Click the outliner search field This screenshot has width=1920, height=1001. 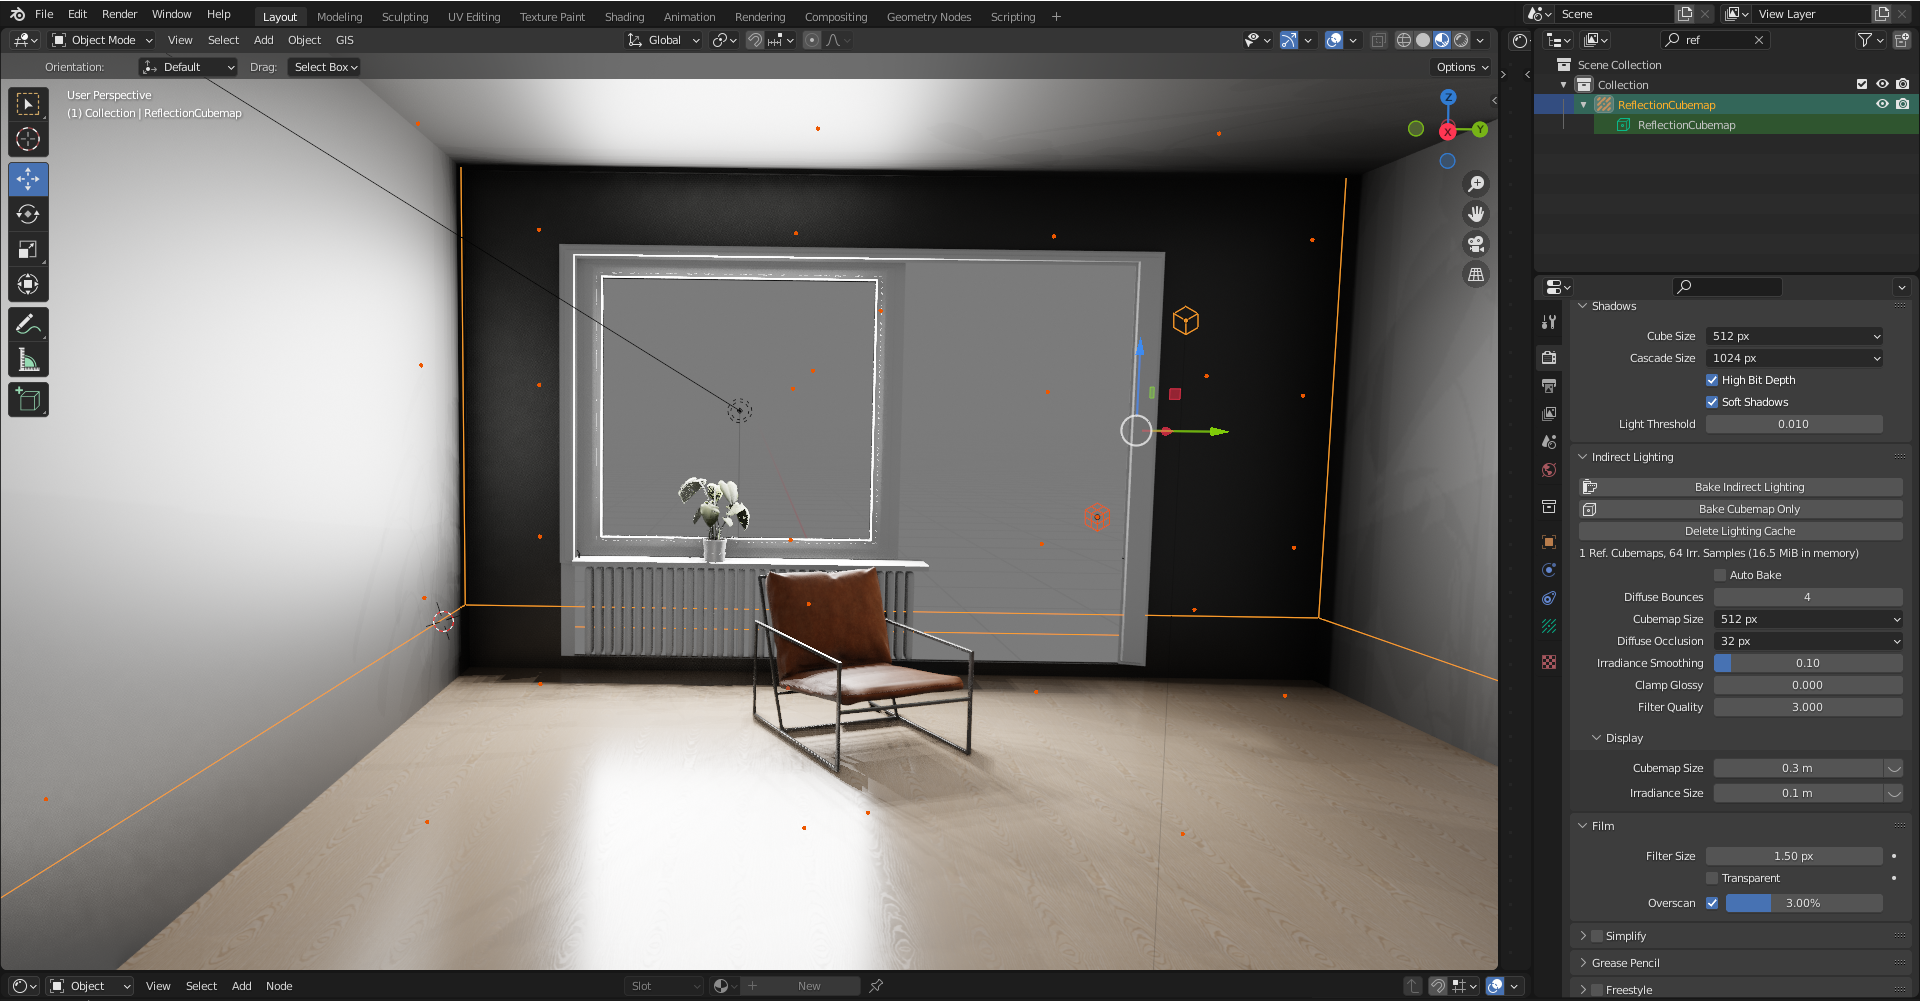point(1716,40)
